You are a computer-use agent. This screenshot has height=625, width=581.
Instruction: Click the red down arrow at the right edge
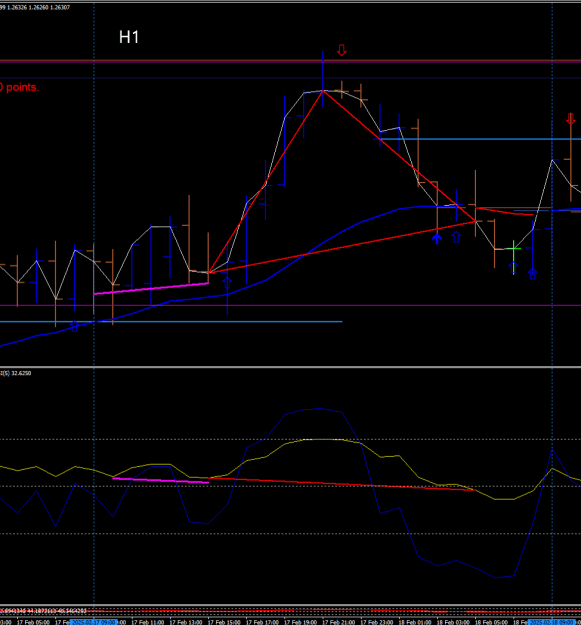pyautogui.click(x=571, y=118)
